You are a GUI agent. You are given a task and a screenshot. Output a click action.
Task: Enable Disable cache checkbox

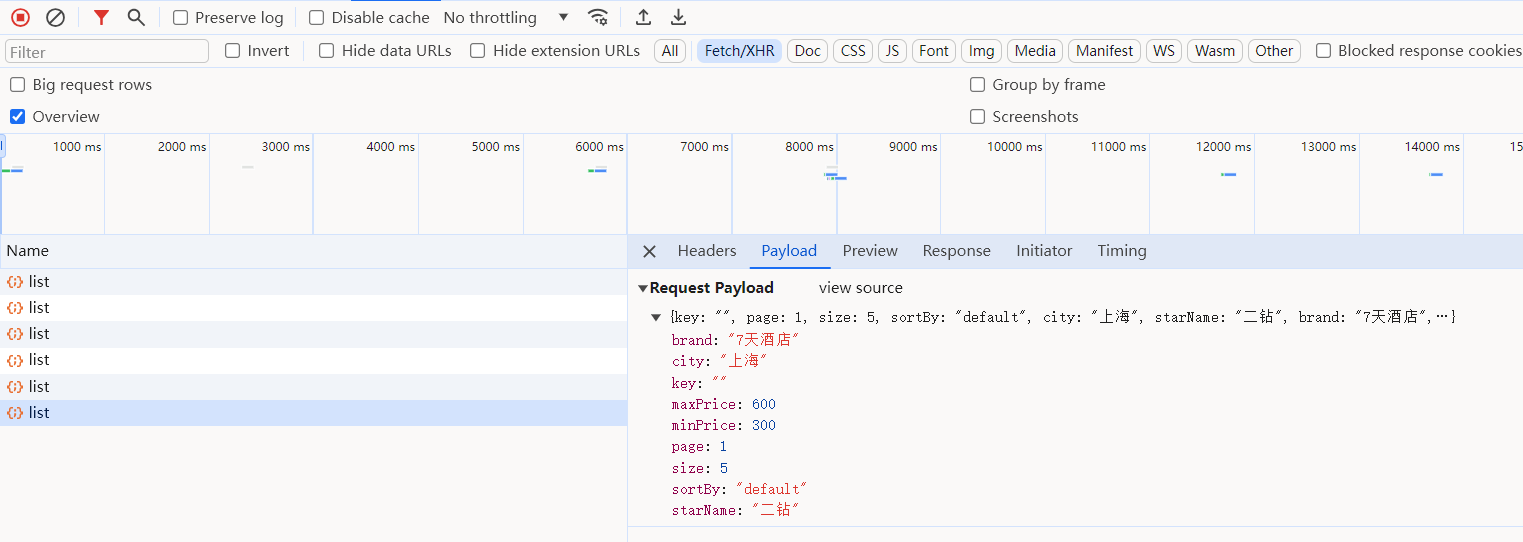[316, 18]
